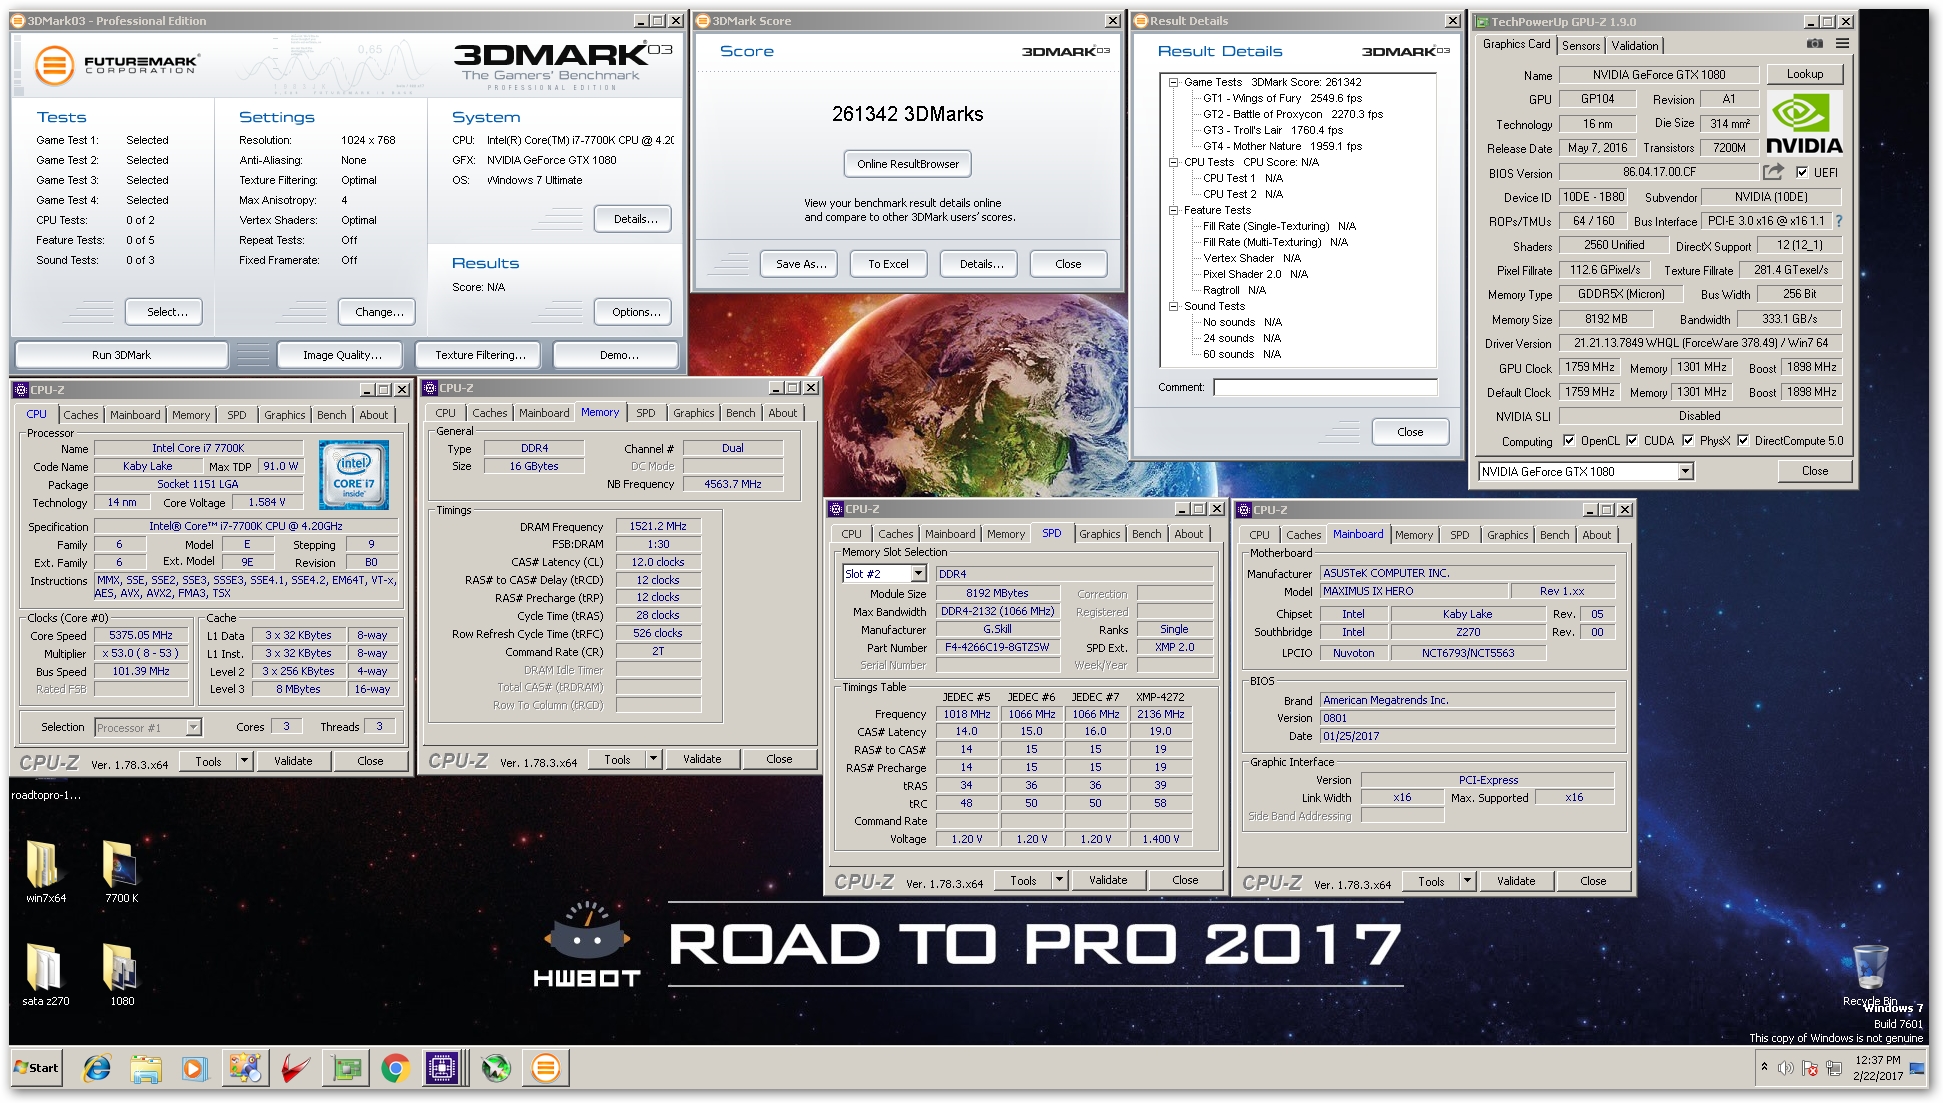Click the Run 3DMark button
1943x1103 pixels.
point(121,355)
